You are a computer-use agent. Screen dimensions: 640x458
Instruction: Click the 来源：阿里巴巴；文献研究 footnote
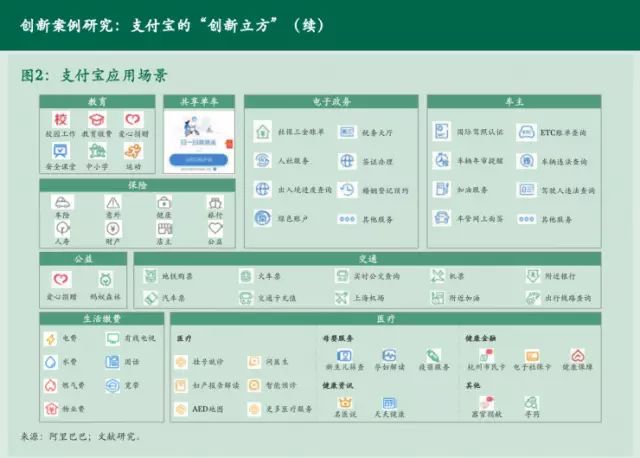[80, 436]
